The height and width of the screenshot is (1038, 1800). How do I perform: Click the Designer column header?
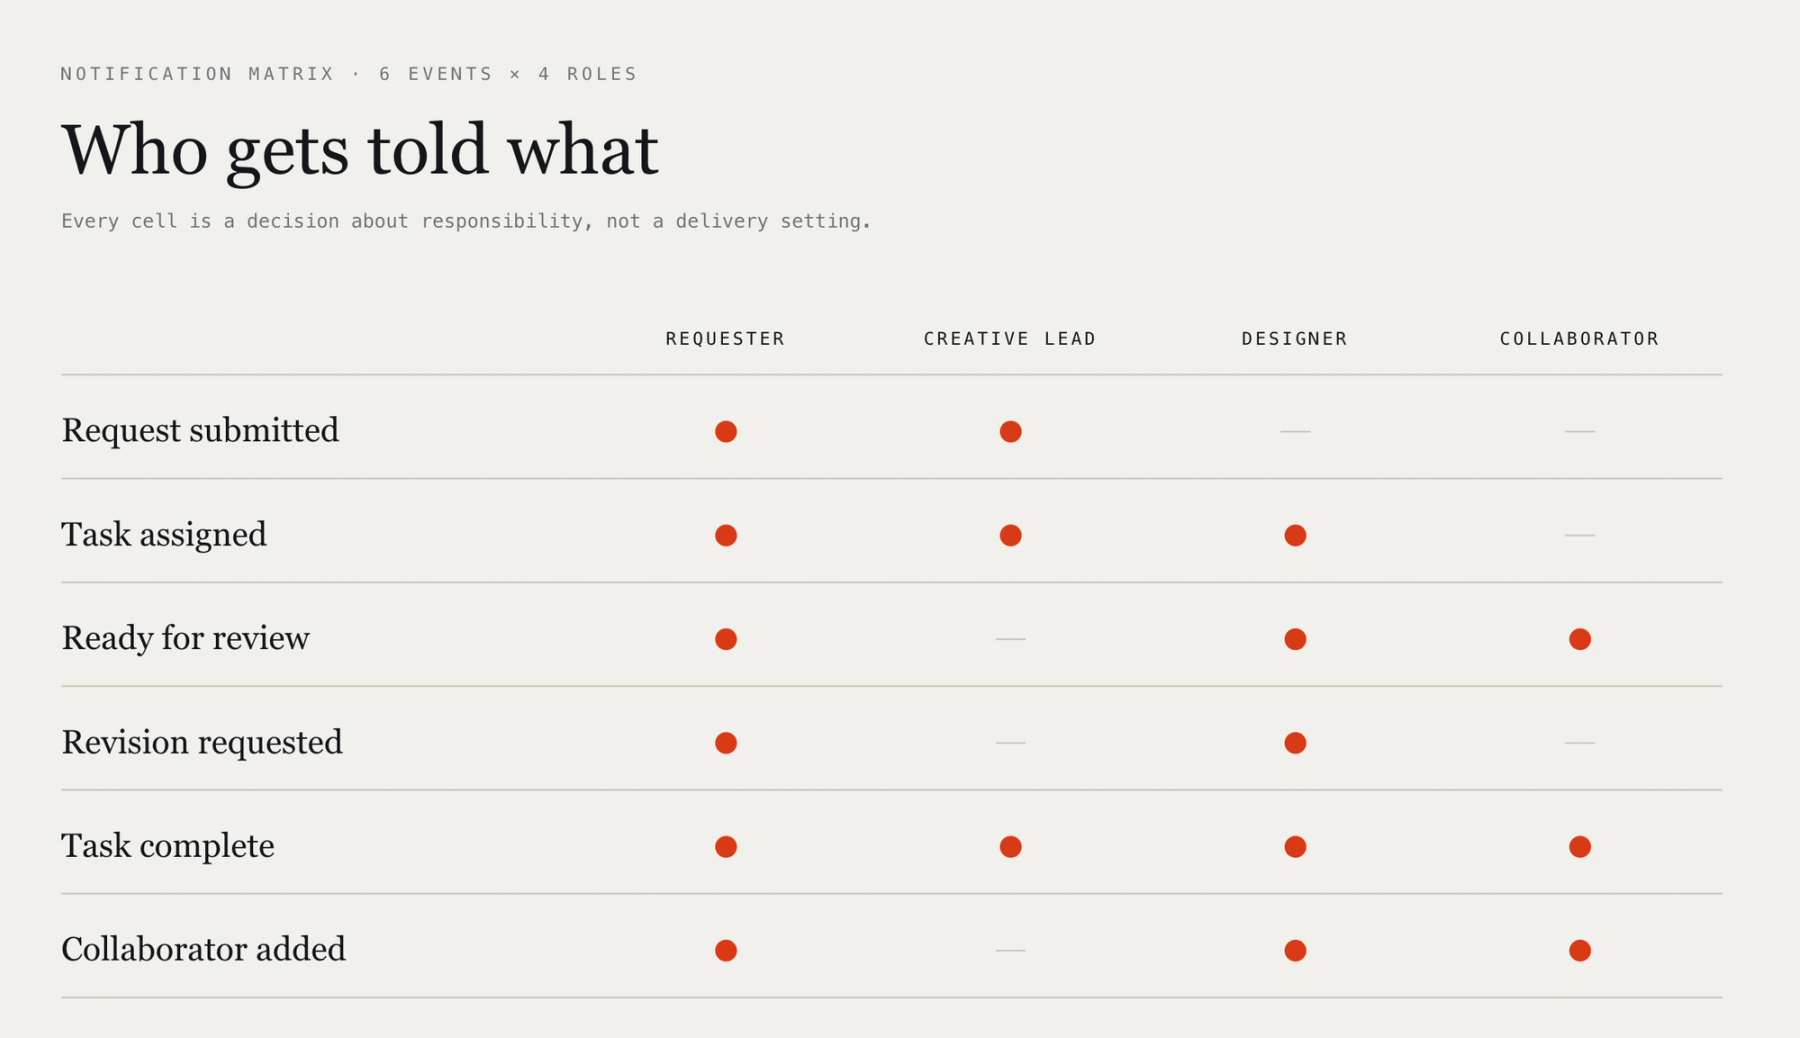tap(1295, 338)
